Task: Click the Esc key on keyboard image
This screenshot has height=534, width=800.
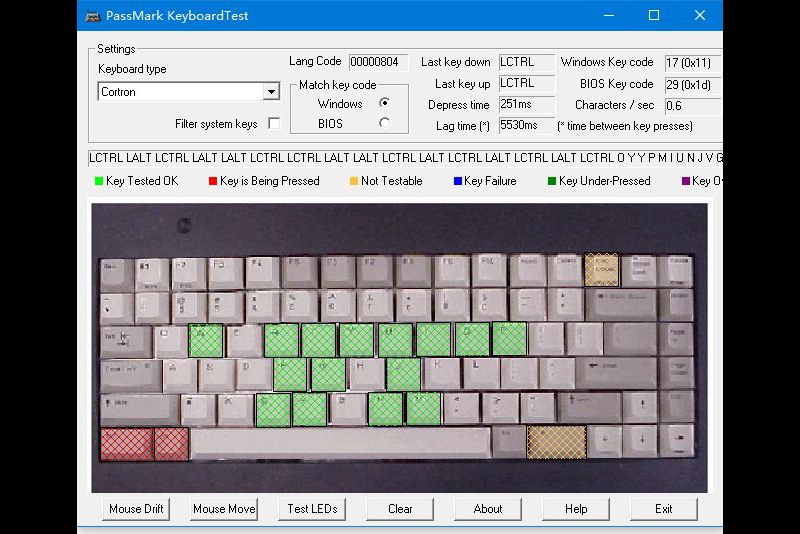Action: click(x=116, y=275)
